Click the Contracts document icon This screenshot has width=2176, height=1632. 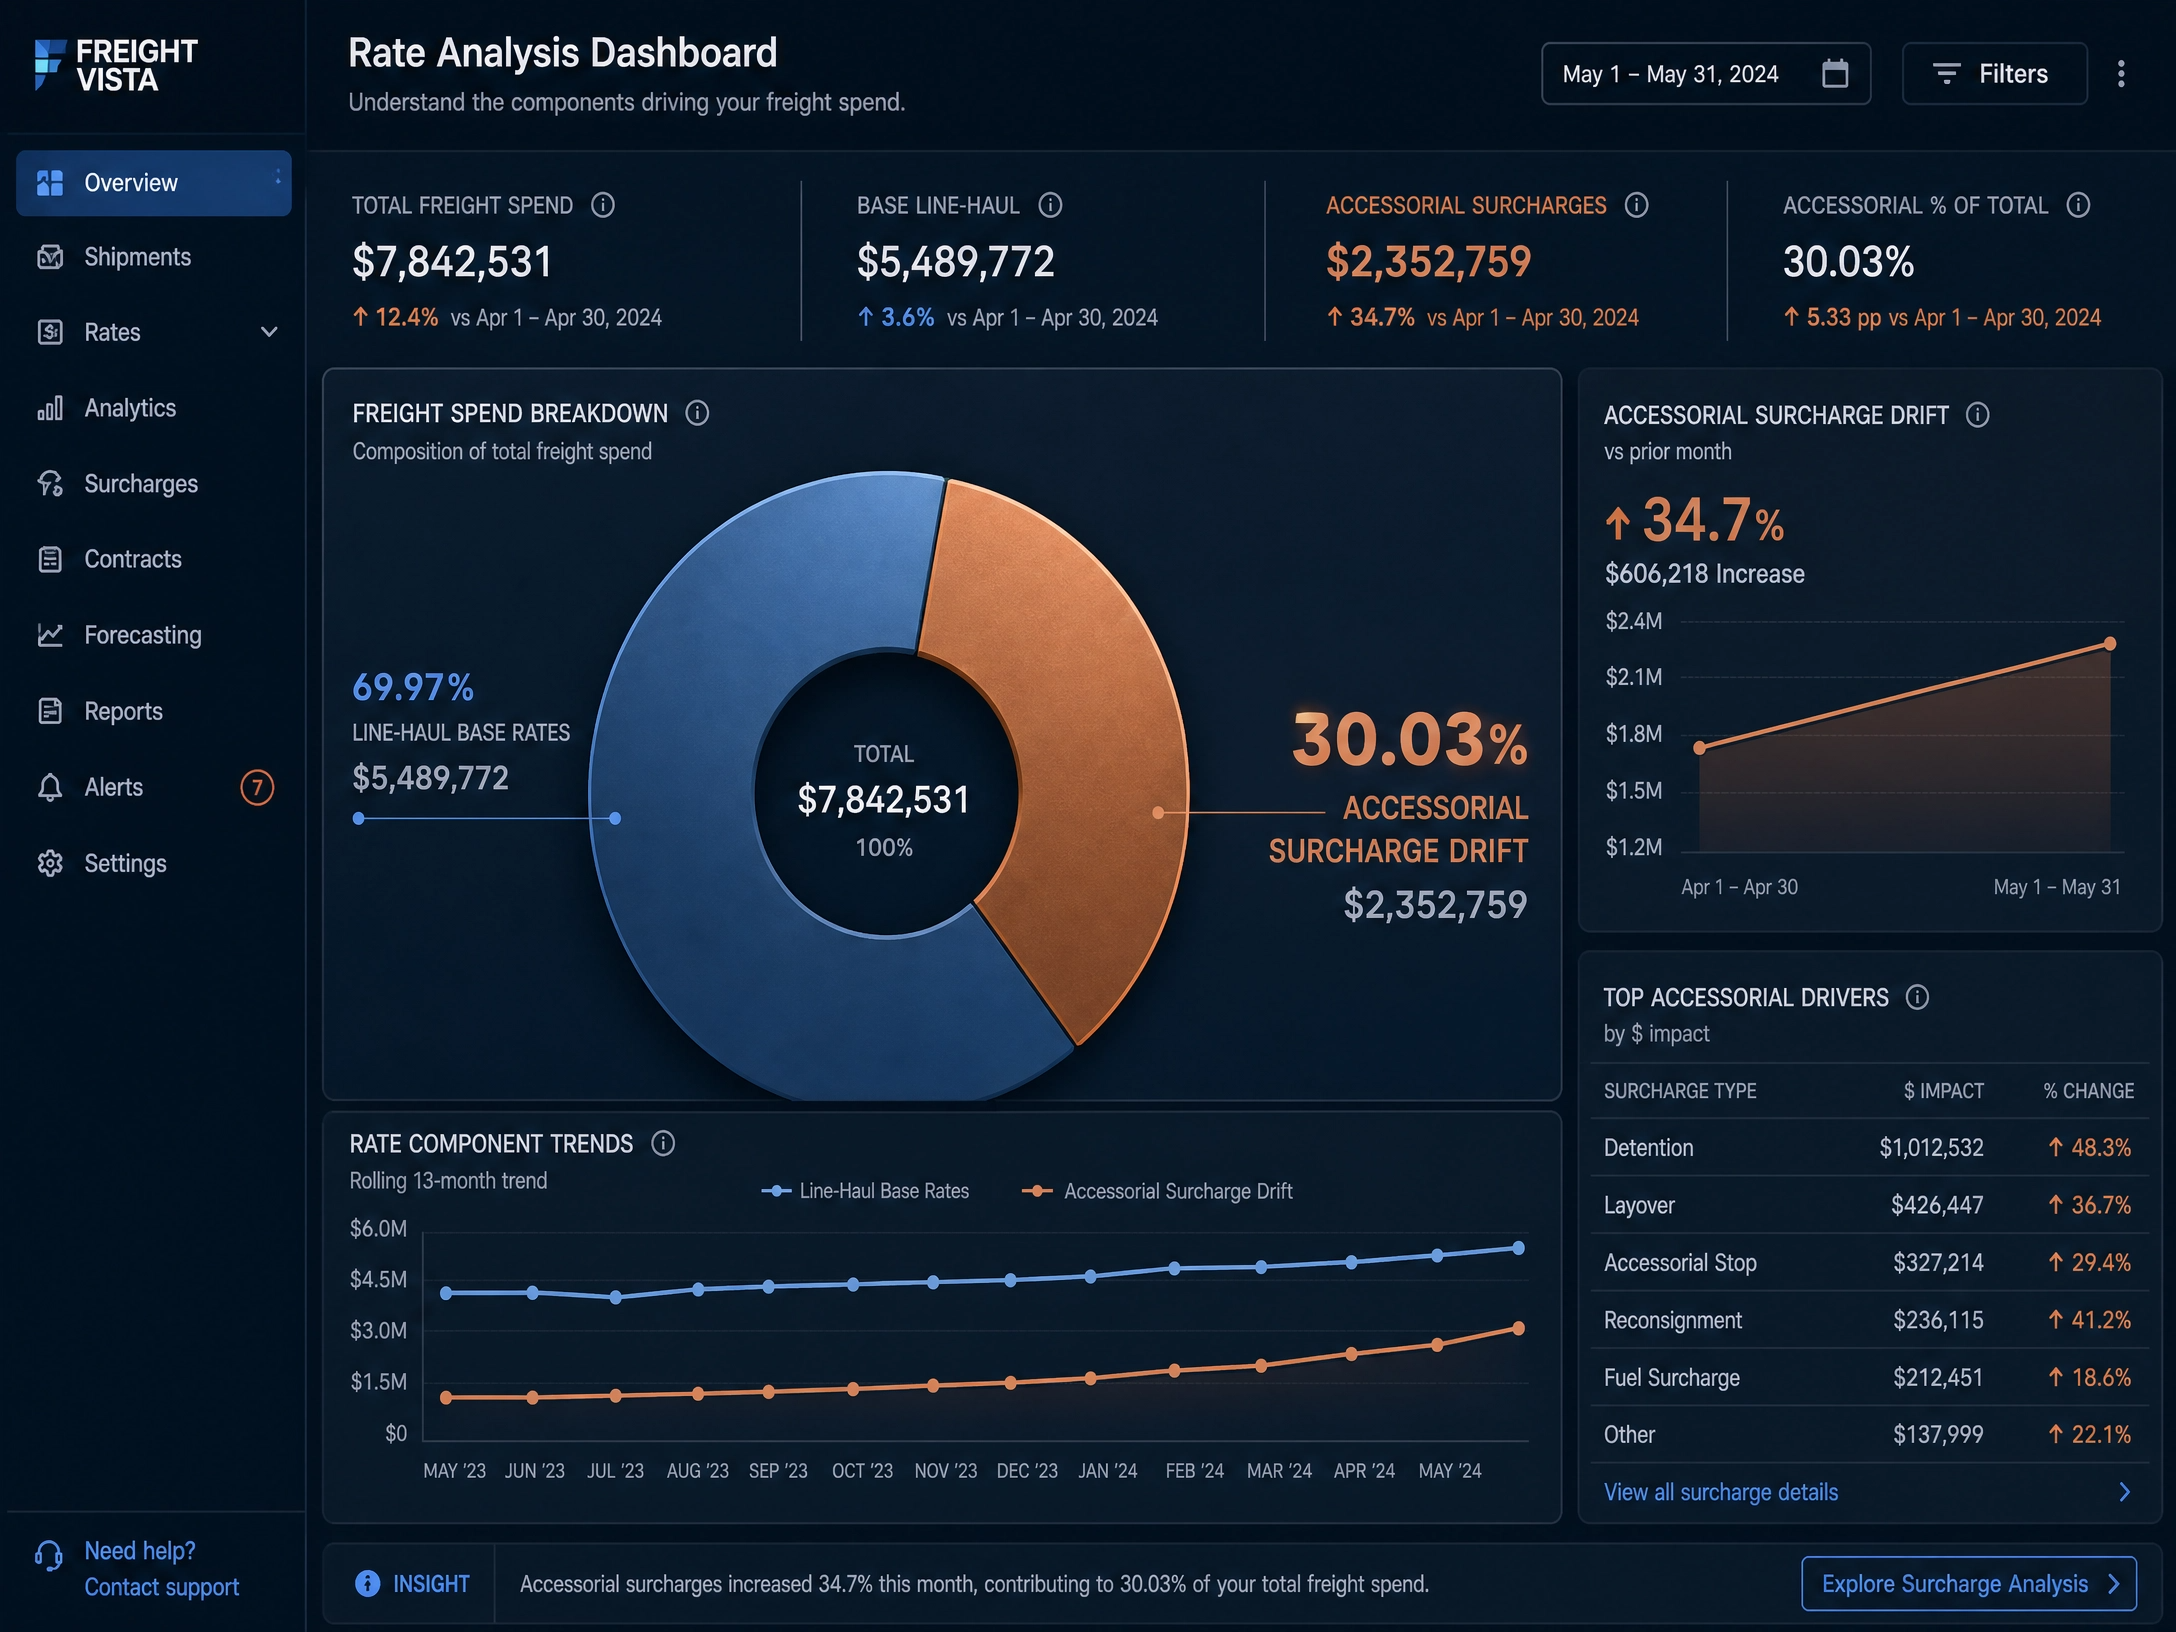tap(50, 560)
